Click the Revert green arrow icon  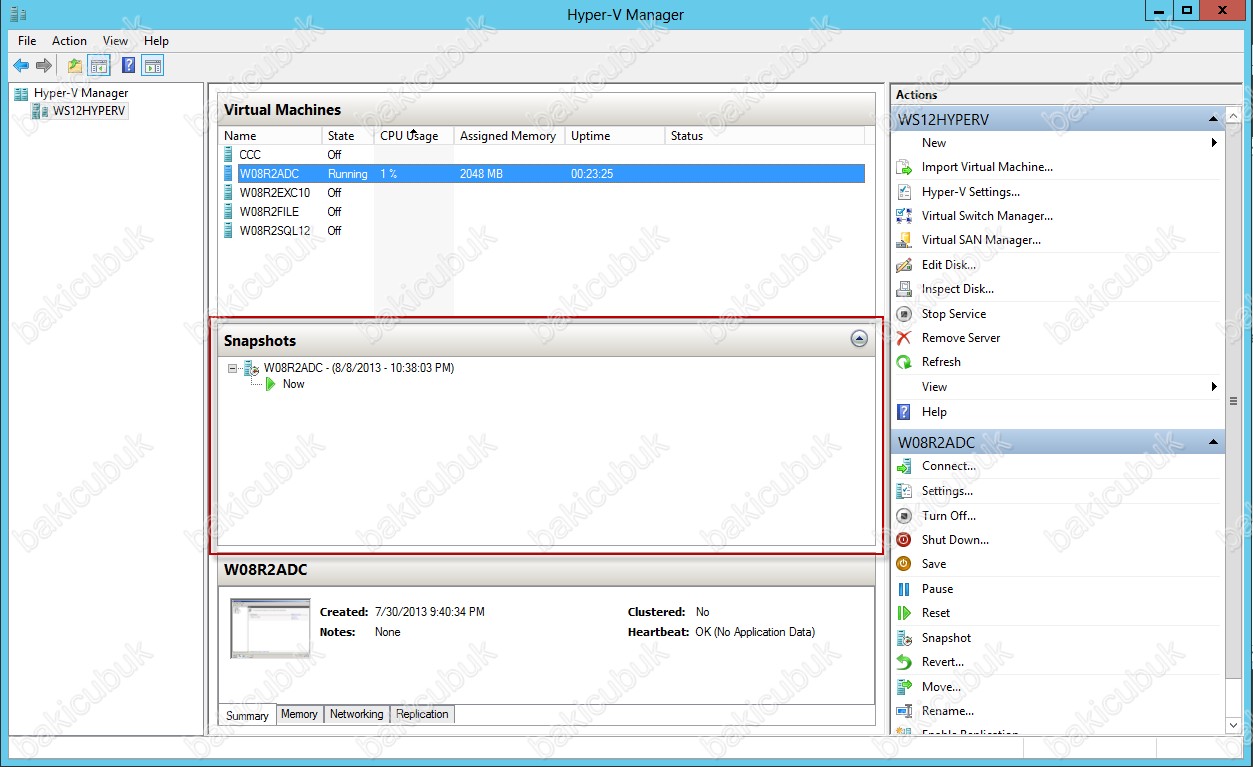[x=904, y=662]
